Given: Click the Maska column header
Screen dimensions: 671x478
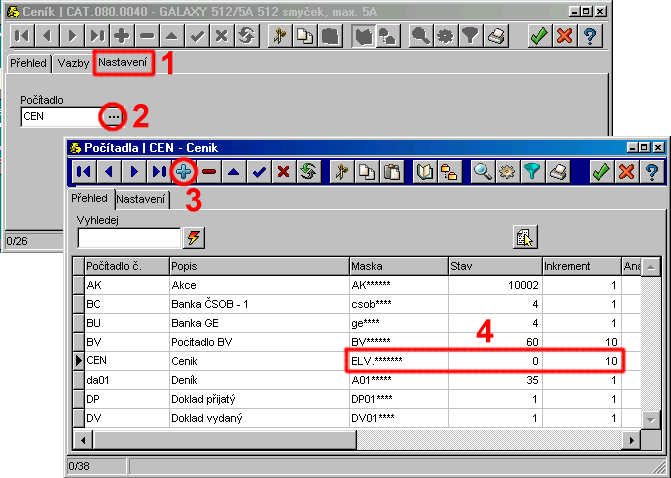Looking at the screenshot, I should click(397, 267).
